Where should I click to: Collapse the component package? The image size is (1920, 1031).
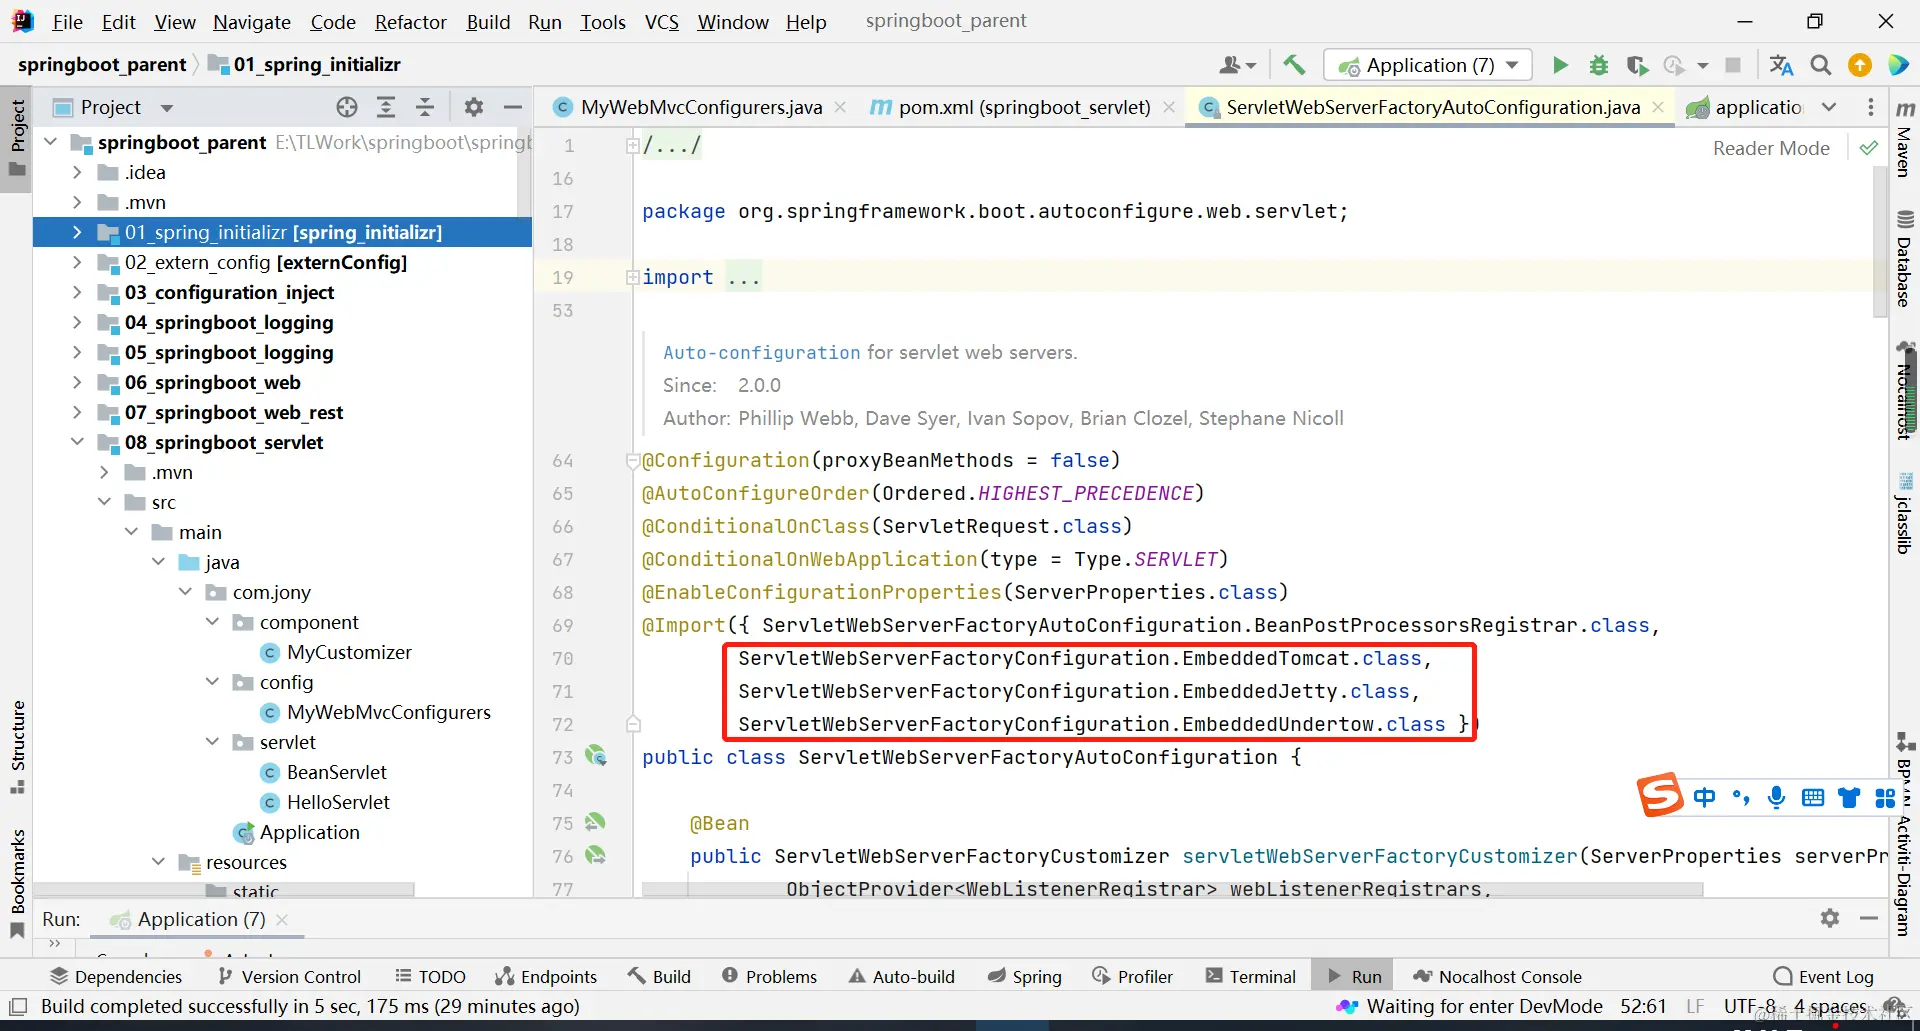click(x=212, y=622)
